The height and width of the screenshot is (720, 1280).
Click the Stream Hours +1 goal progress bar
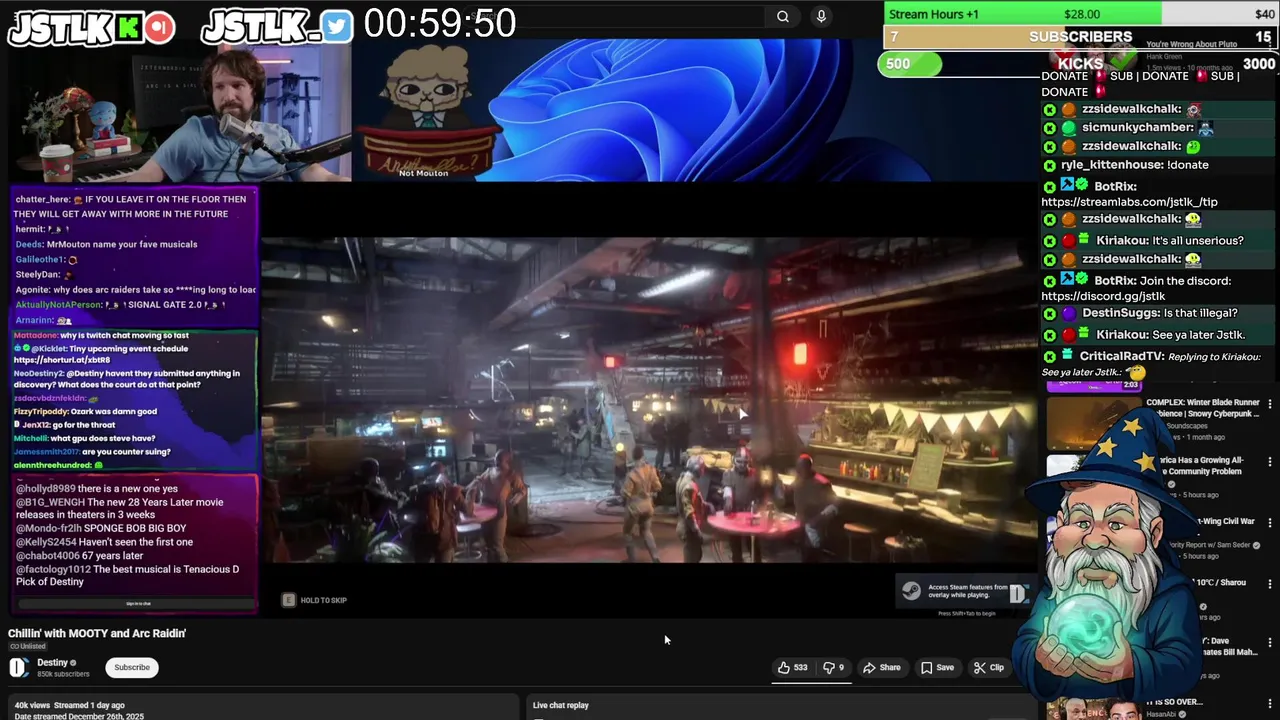(1081, 14)
